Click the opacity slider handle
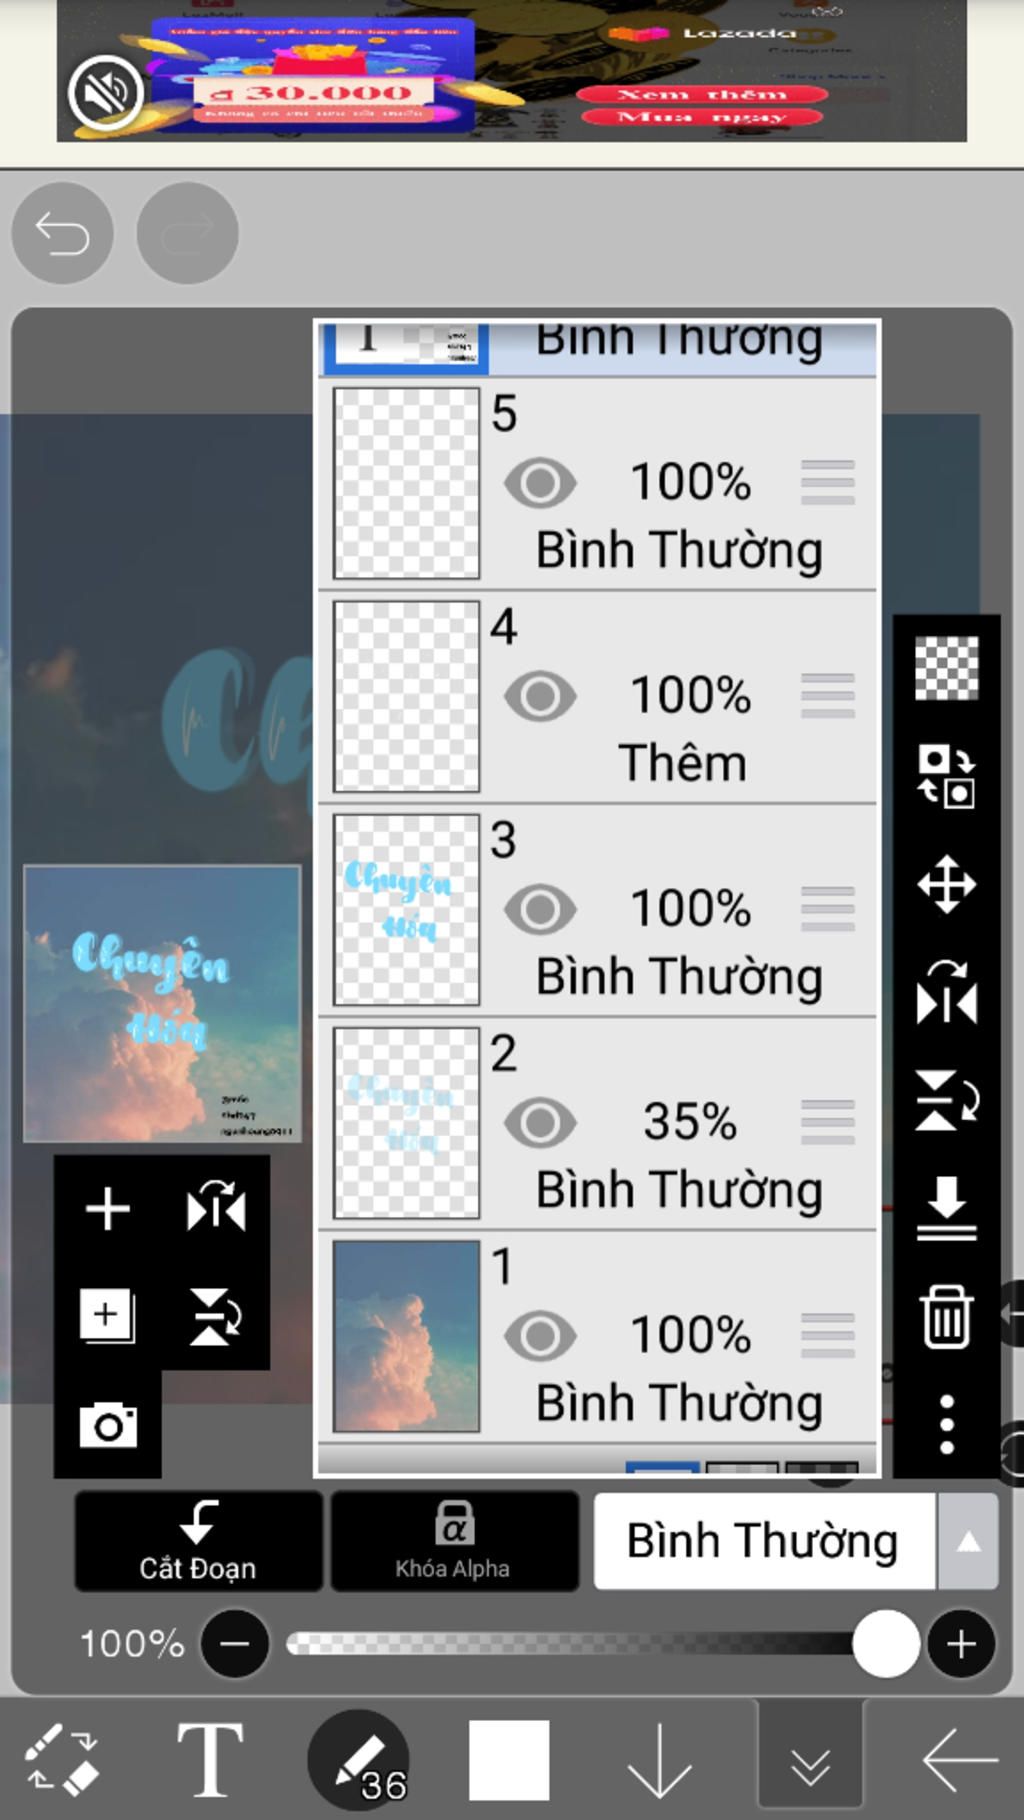This screenshot has width=1024, height=1820. pyautogui.click(x=885, y=1643)
